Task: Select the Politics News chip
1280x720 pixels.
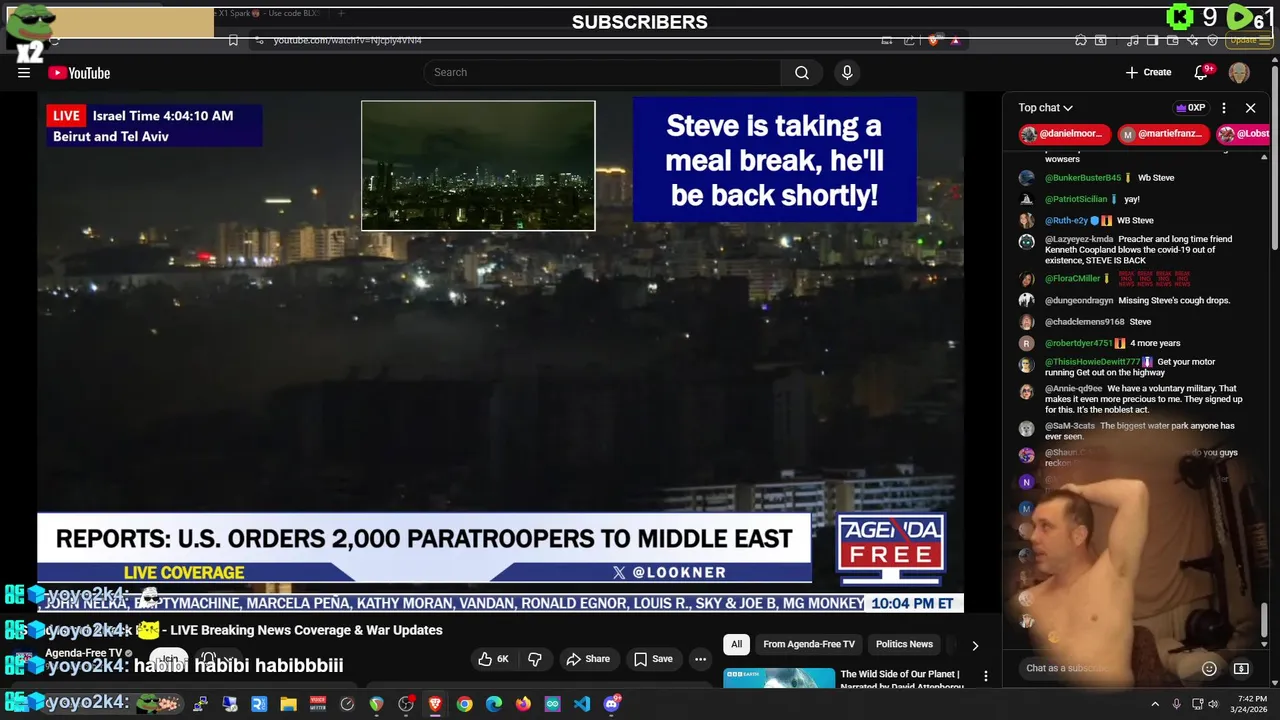Action: click(x=904, y=644)
